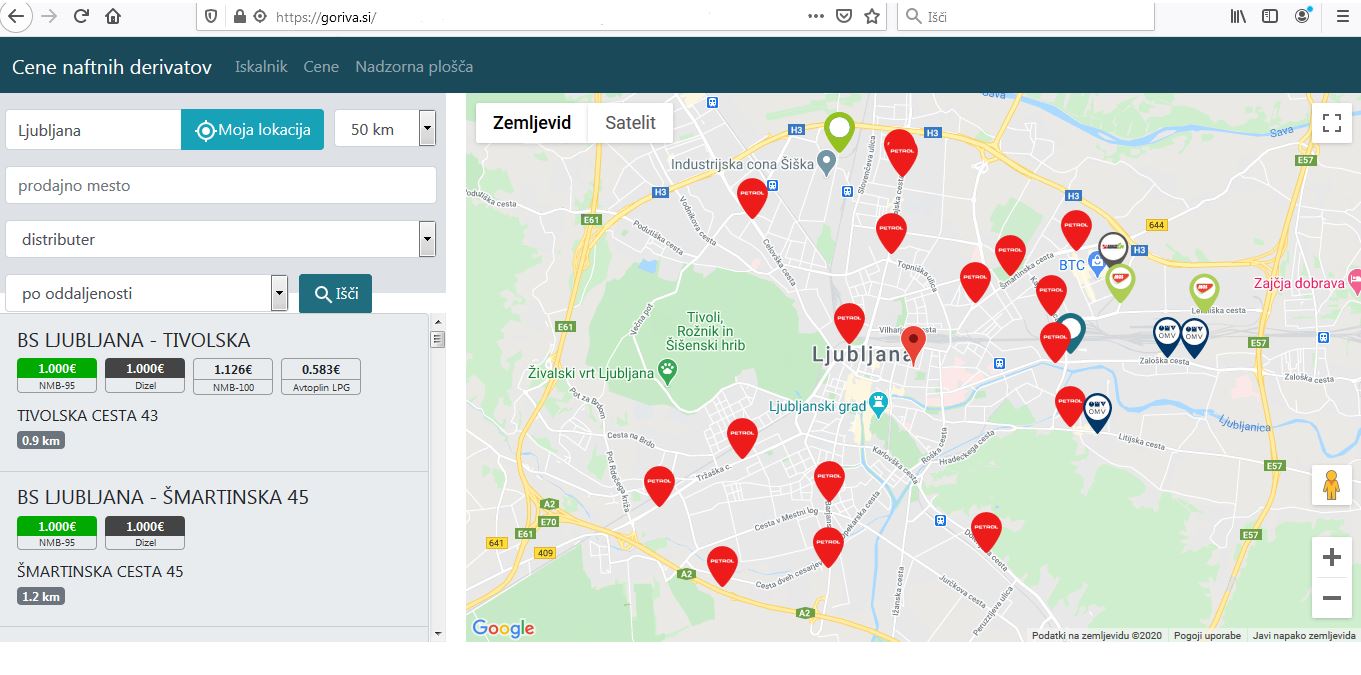Zoom out with the map minus button
The height and width of the screenshot is (675, 1361).
(x=1331, y=598)
